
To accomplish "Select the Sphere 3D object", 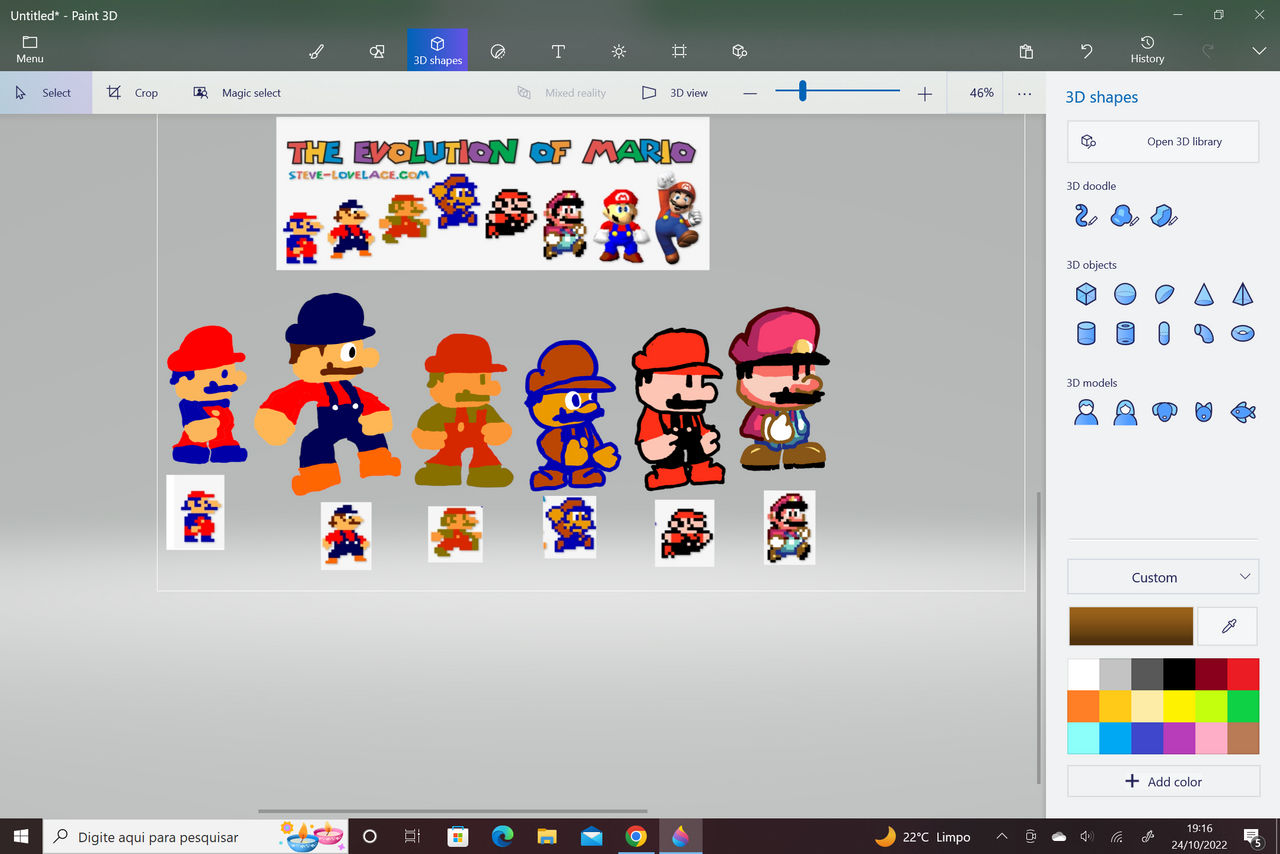I will [x=1125, y=294].
